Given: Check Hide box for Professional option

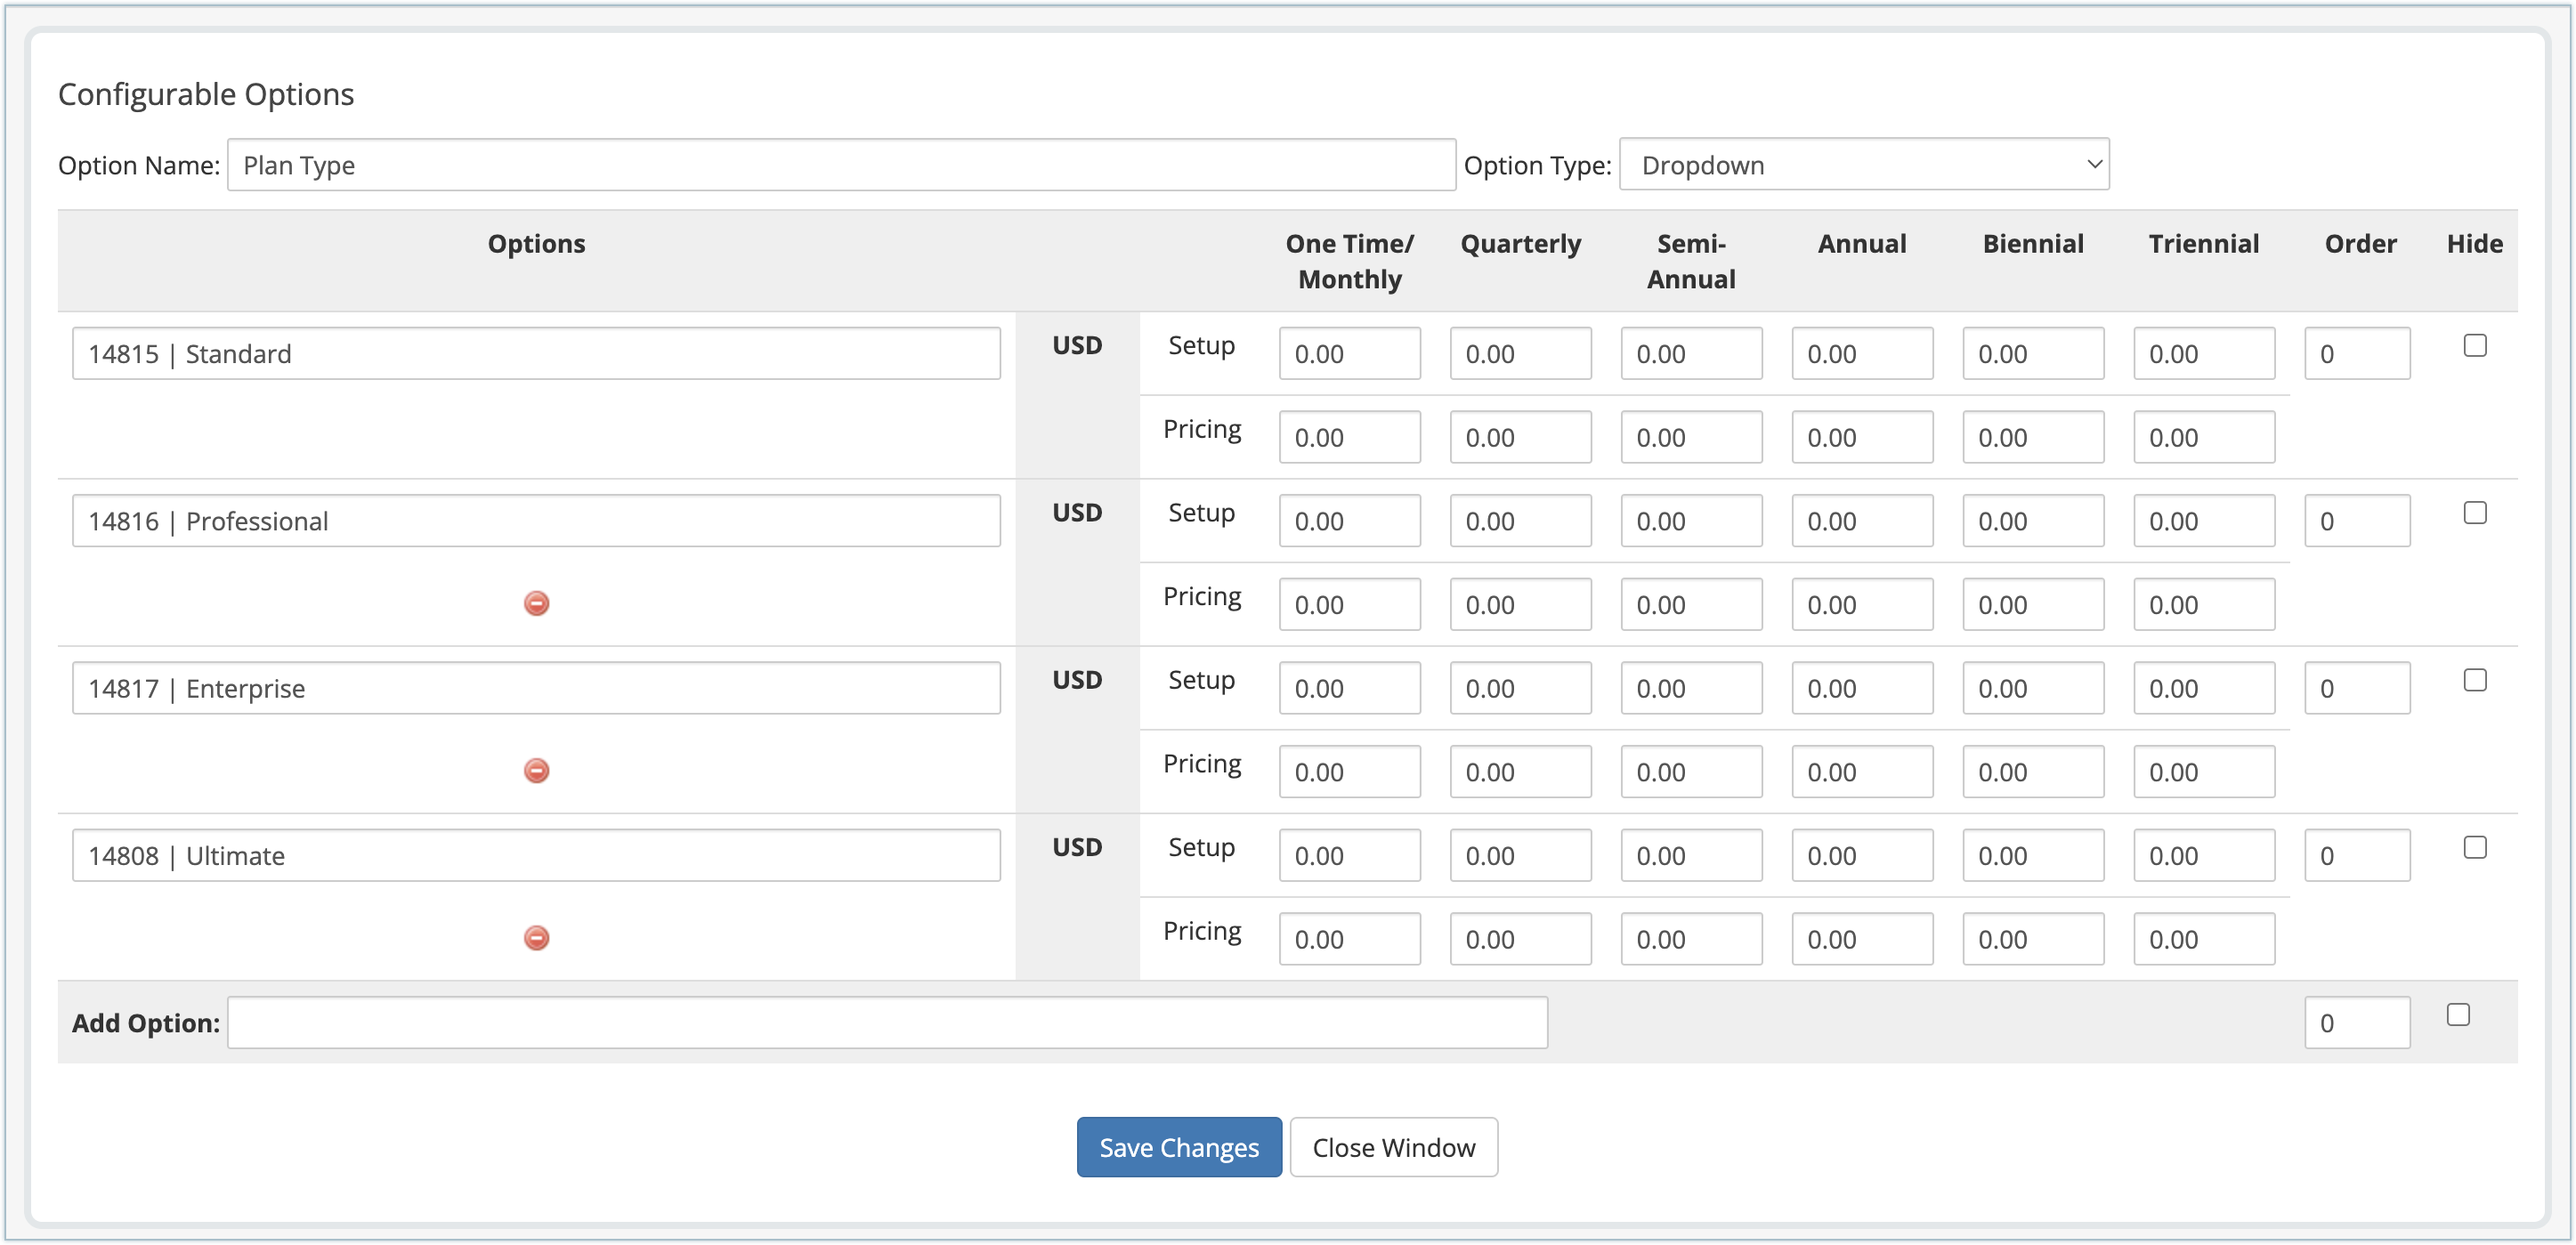Looking at the screenshot, I should (2474, 513).
